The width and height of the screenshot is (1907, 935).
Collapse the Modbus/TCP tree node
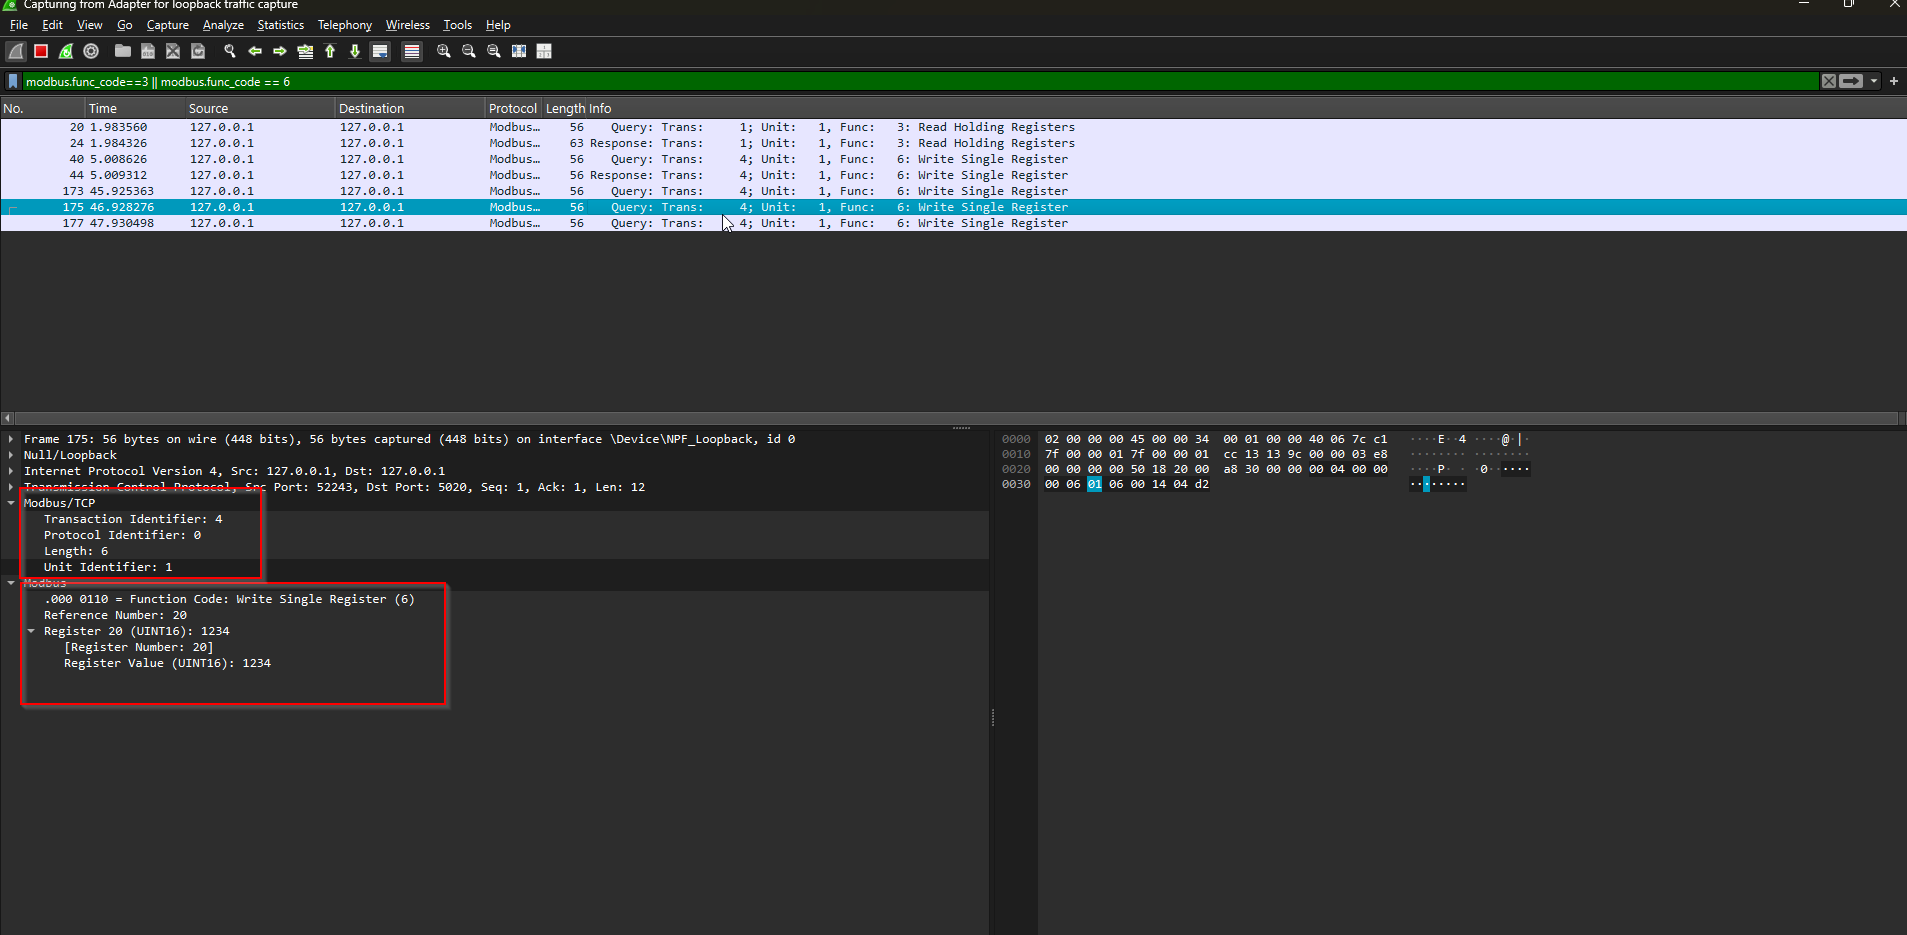[11, 503]
